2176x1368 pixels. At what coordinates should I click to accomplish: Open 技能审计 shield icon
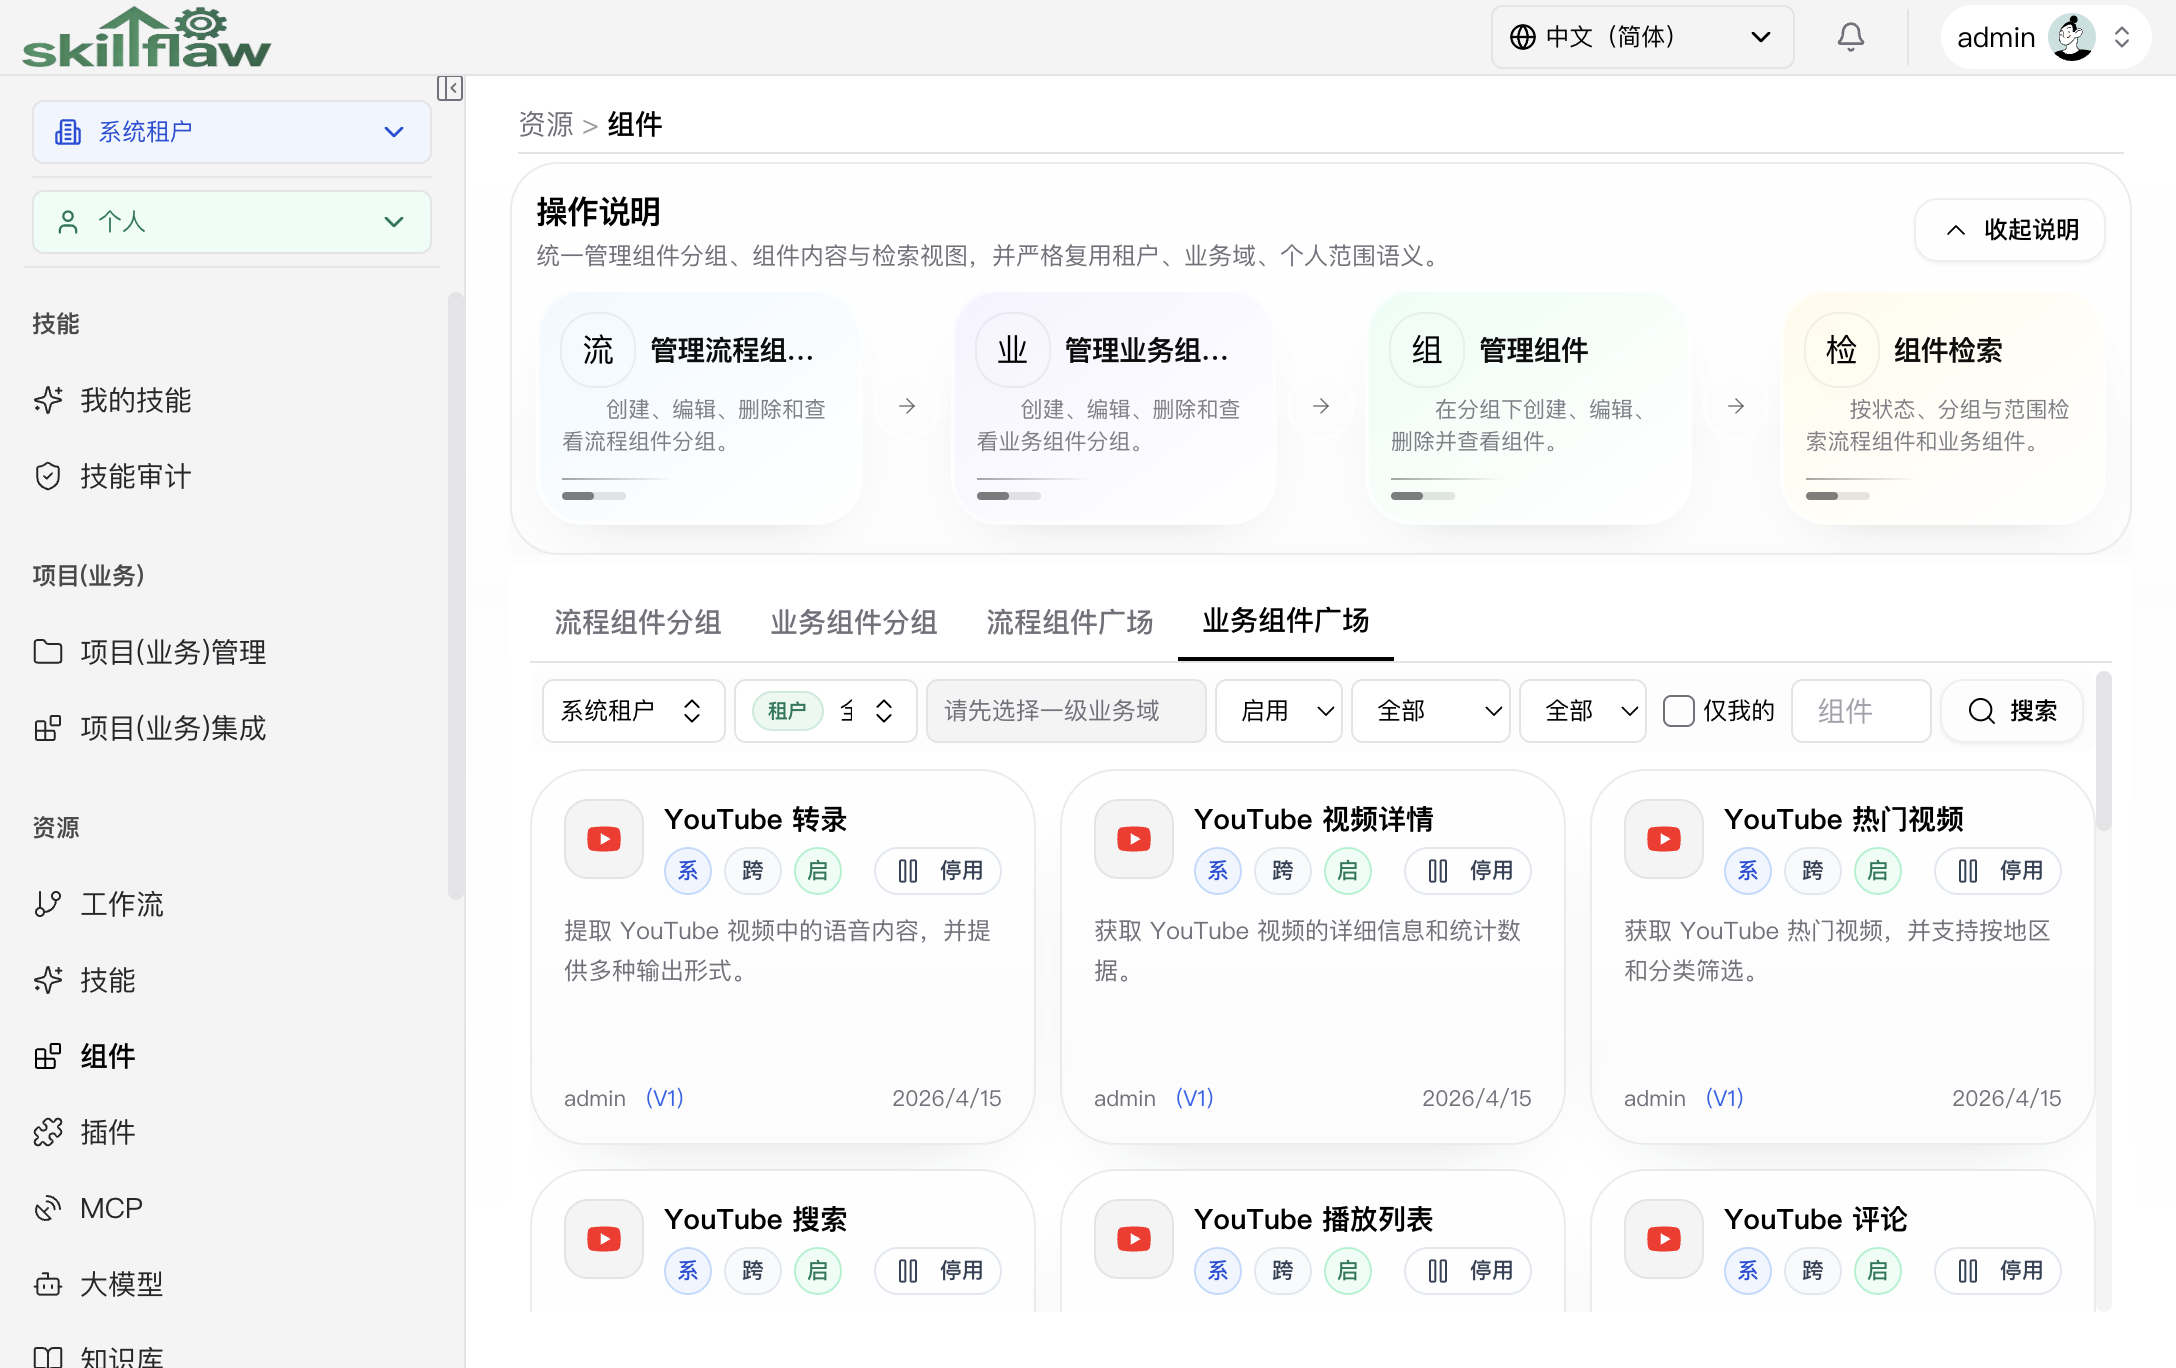(48, 476)
